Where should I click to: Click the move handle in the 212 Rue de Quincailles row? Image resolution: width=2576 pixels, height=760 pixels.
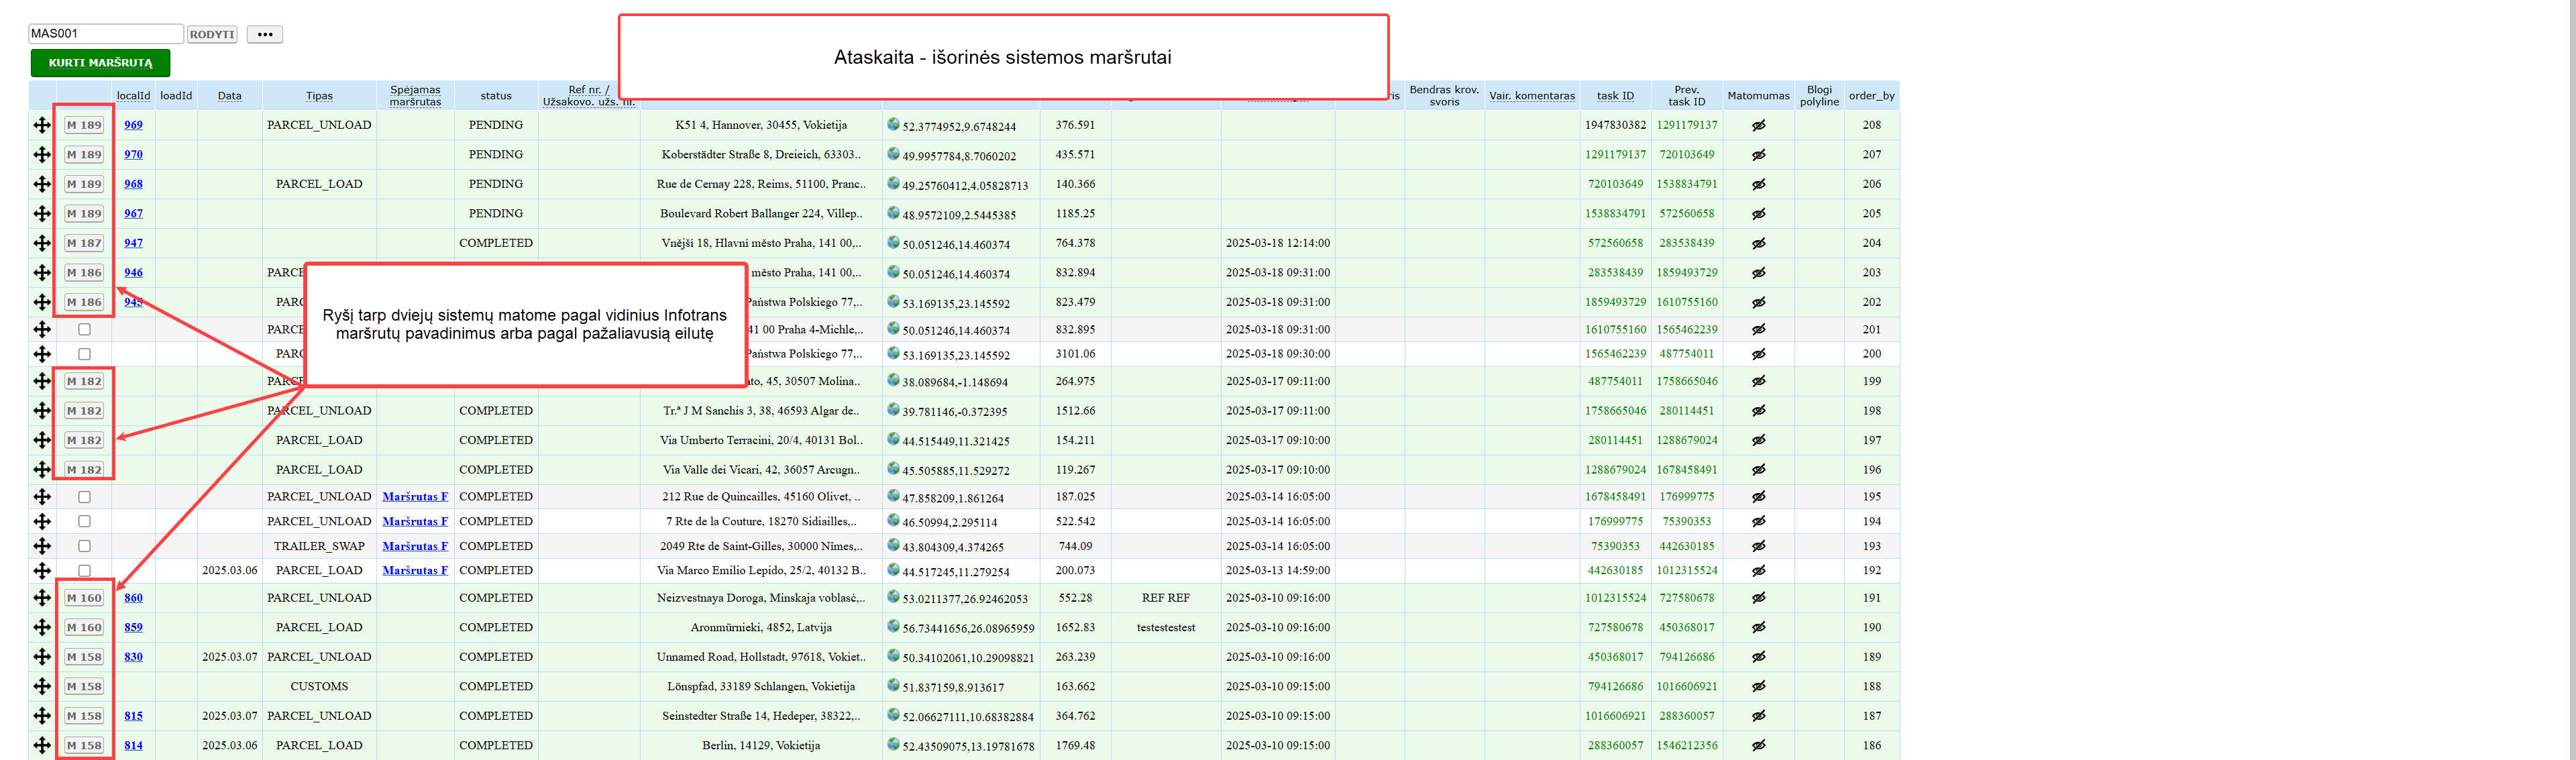click(42, 496)
